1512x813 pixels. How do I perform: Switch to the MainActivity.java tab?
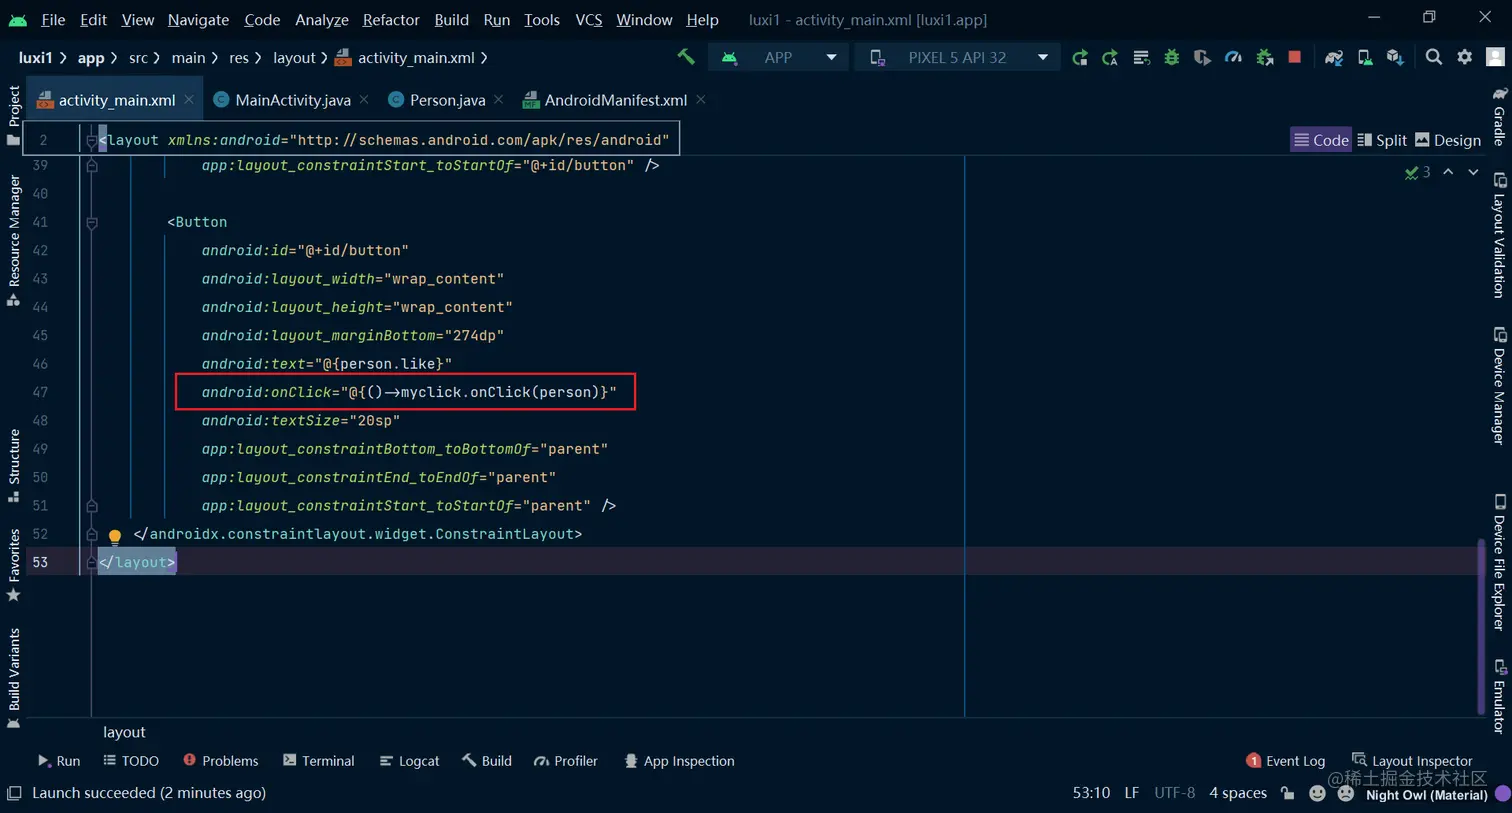pyautogui.click(x=292, y=100)
